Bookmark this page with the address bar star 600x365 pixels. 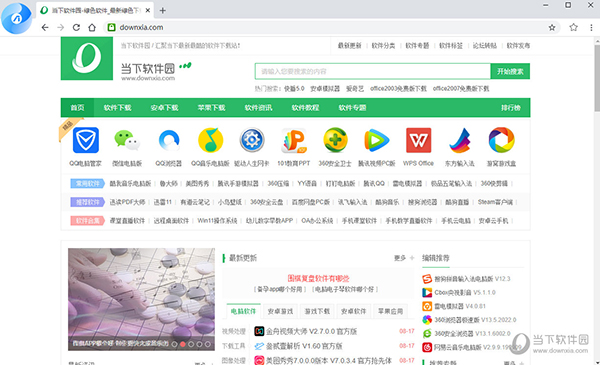[x=552, y=27]
